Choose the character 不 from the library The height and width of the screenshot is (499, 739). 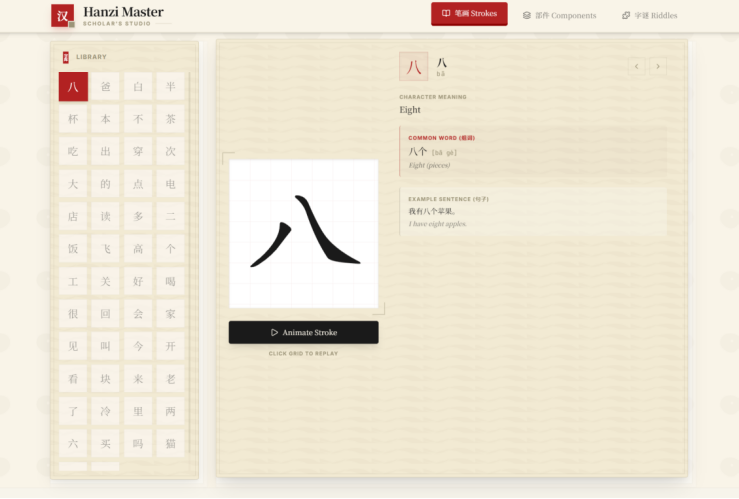point(138,119)
